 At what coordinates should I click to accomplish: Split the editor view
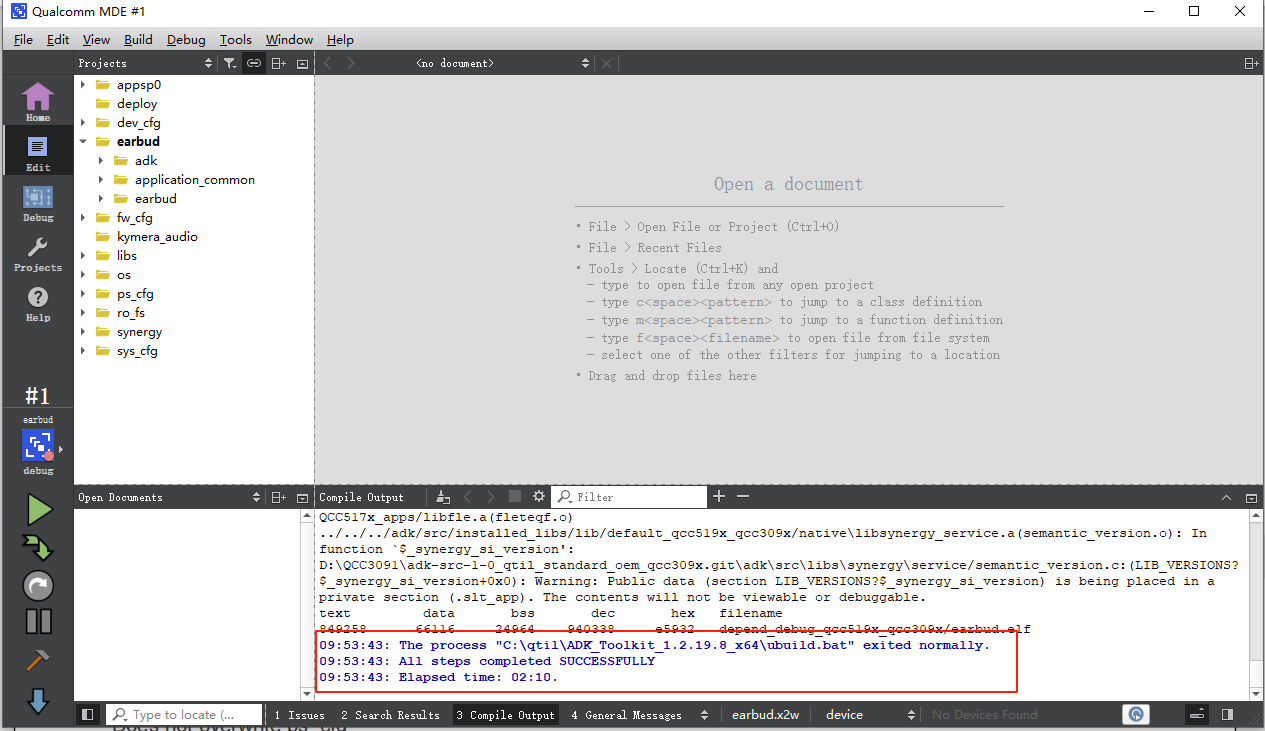1250,63
